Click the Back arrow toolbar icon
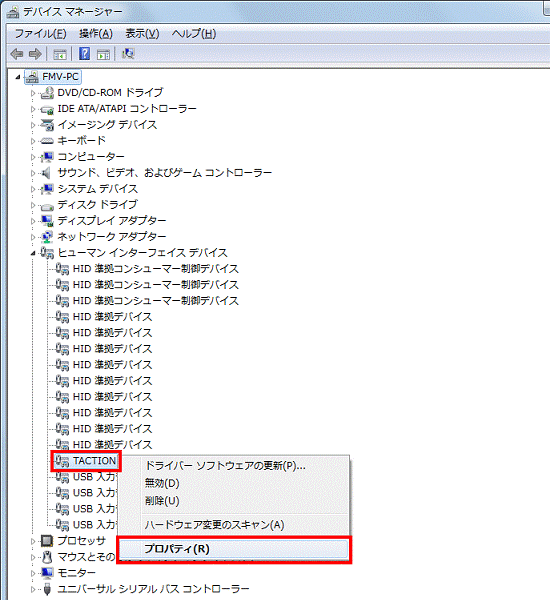 [x=17, y=54]
